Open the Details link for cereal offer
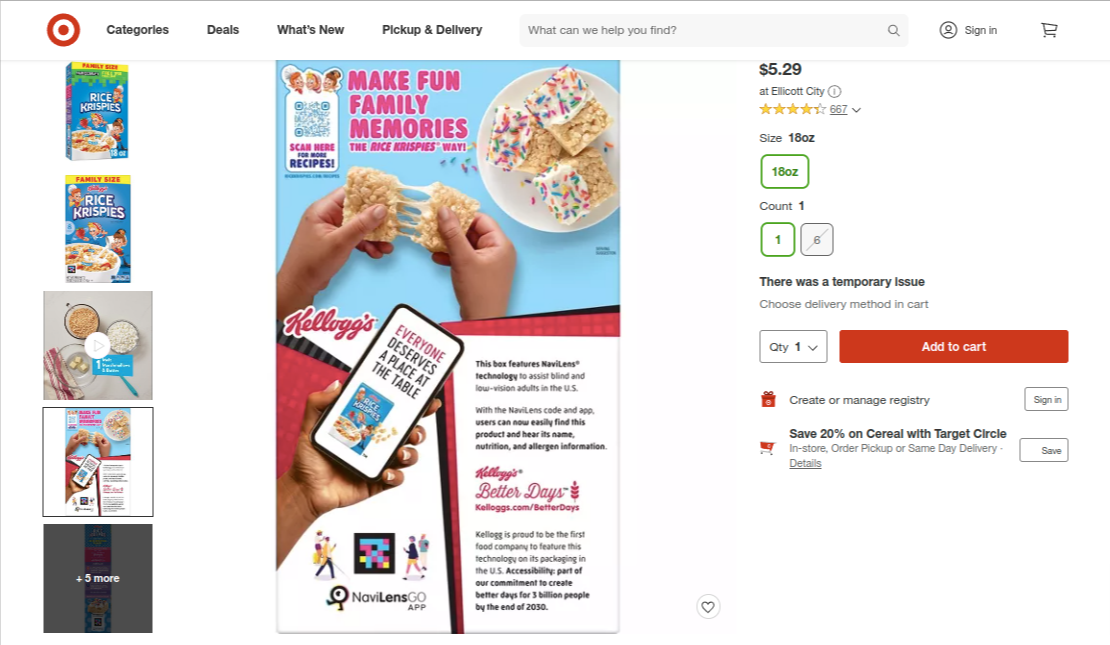This screenshot has height=645, width=1110. (x=805, y=463)
